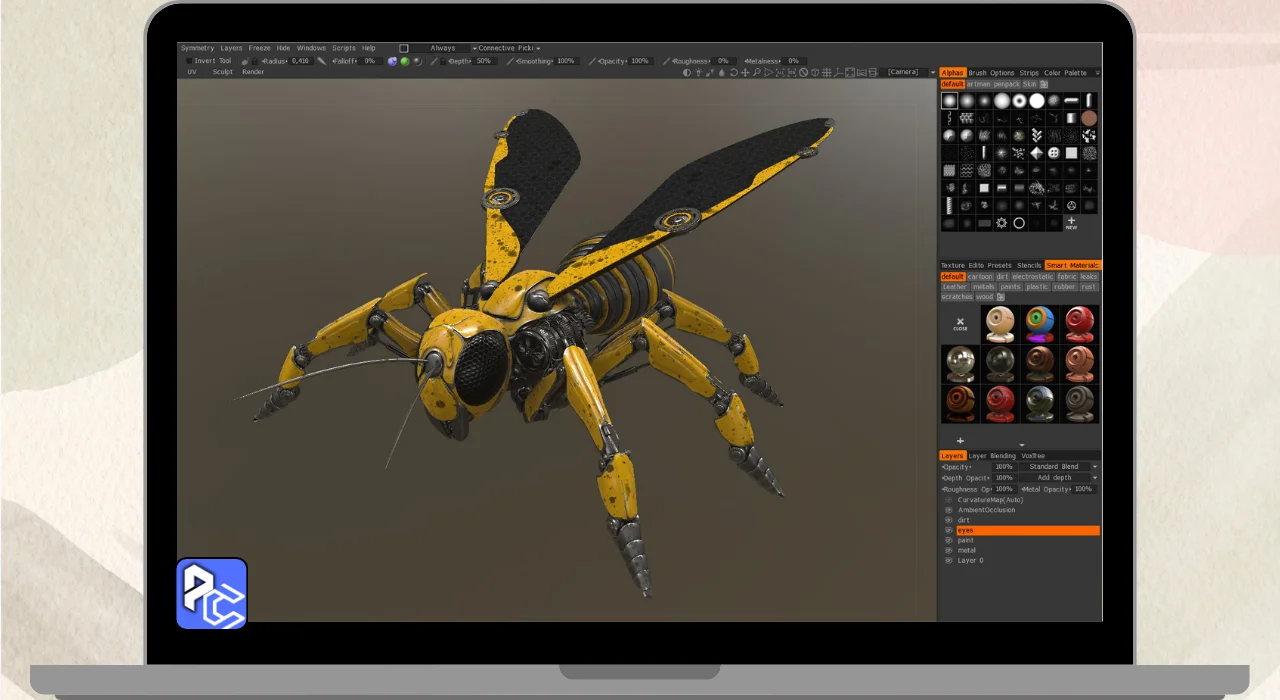Select the penpack alpha category

coord(1007,84)
